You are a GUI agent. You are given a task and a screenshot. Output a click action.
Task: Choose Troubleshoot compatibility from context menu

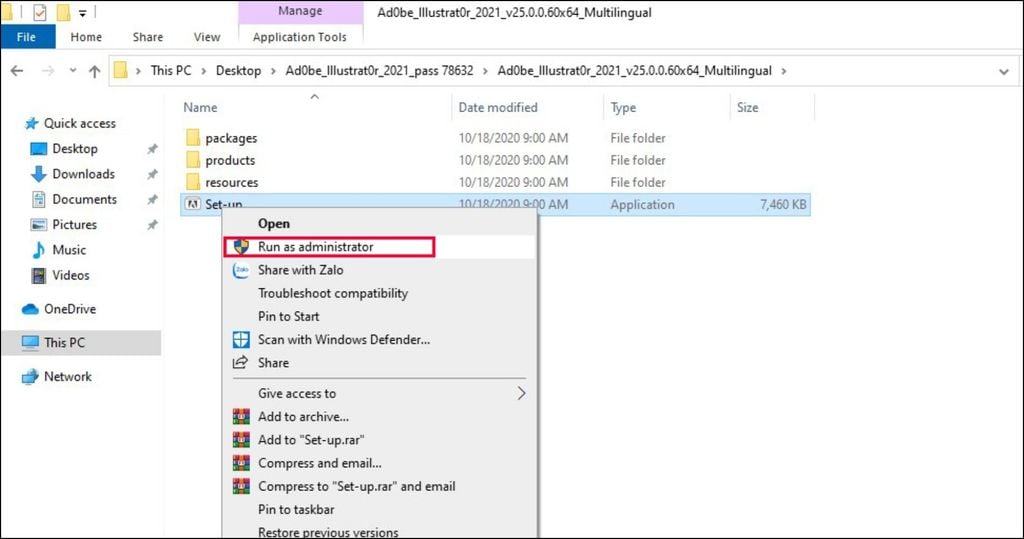(333, 293)
